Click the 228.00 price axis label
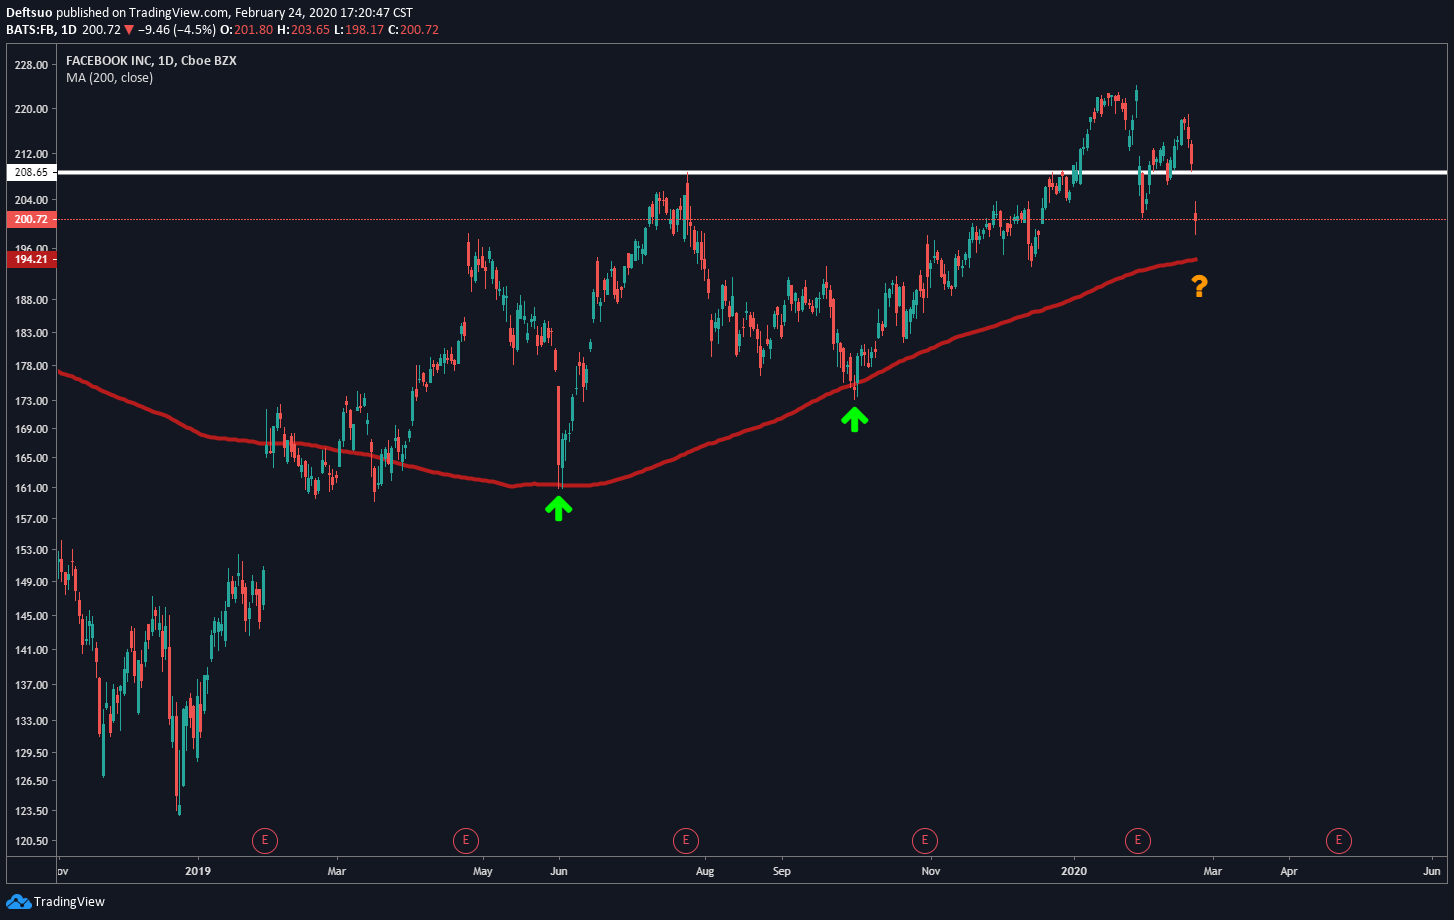Image resolution: width=1454 pixels, height=920 pixels. (x=31, y=65)
